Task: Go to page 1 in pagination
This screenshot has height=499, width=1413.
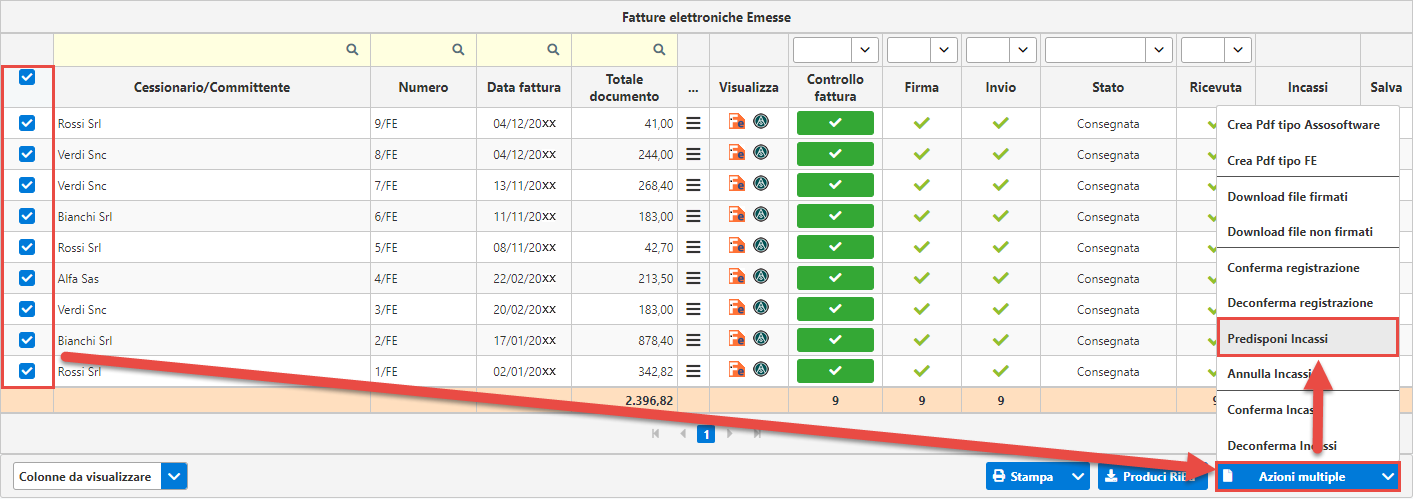Action: pos(706,434)
